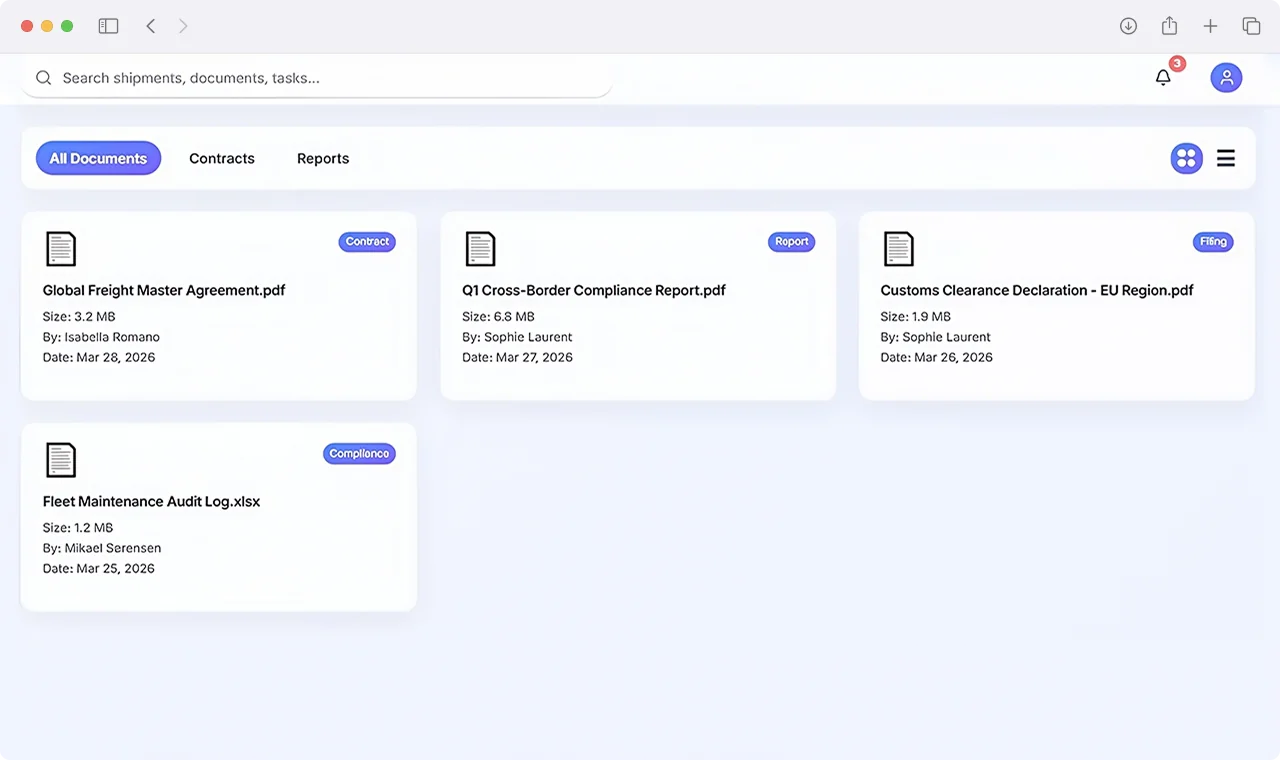Click the browser share icon
This screenshot has width=1280, height=760.
(1169, 26)
